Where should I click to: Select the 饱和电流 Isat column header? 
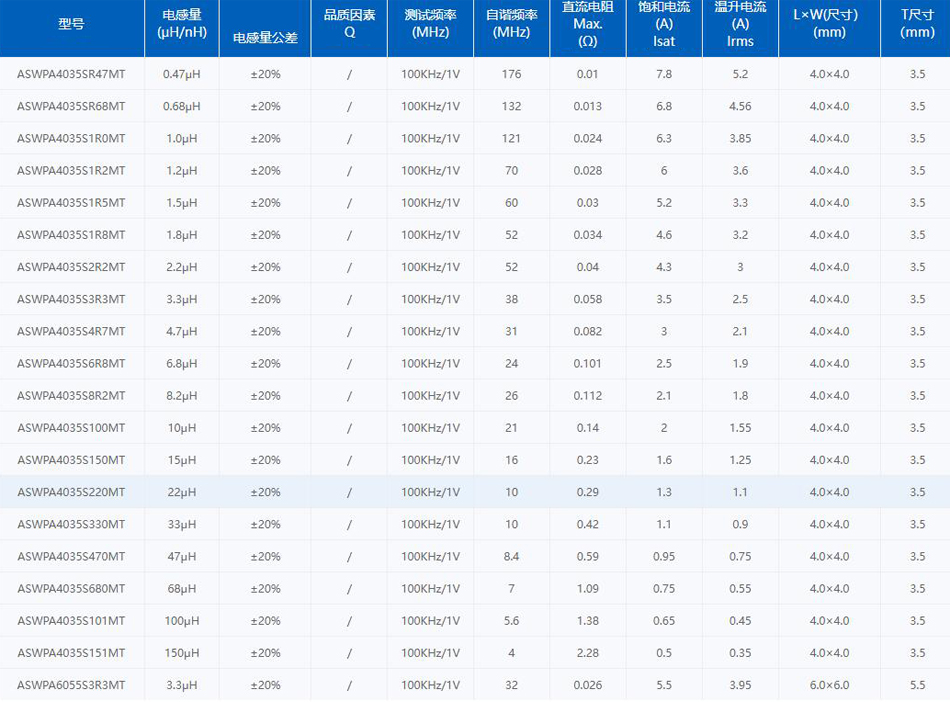click(x=663, y=24)
